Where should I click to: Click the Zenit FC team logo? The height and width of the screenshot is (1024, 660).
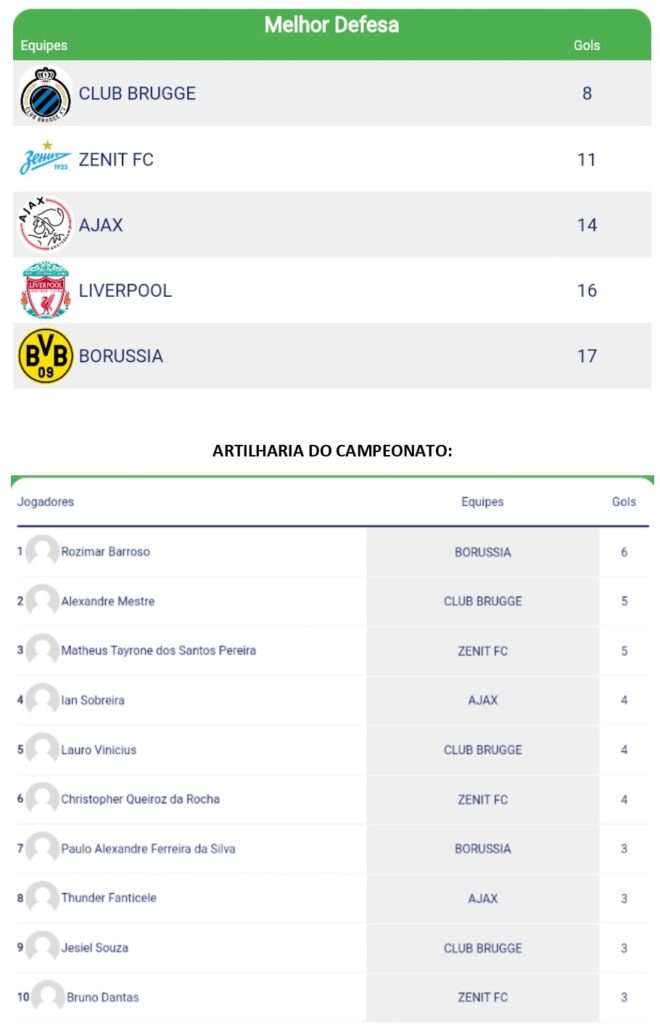click(x=46, y=159)
